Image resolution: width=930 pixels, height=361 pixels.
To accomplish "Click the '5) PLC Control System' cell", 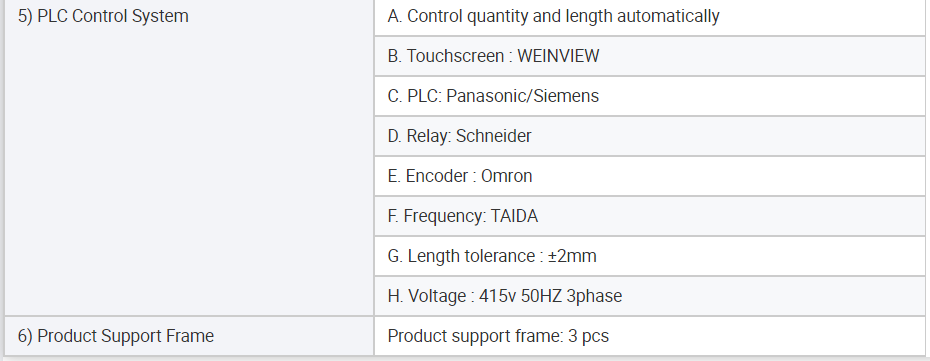I will tap(189, 156).
